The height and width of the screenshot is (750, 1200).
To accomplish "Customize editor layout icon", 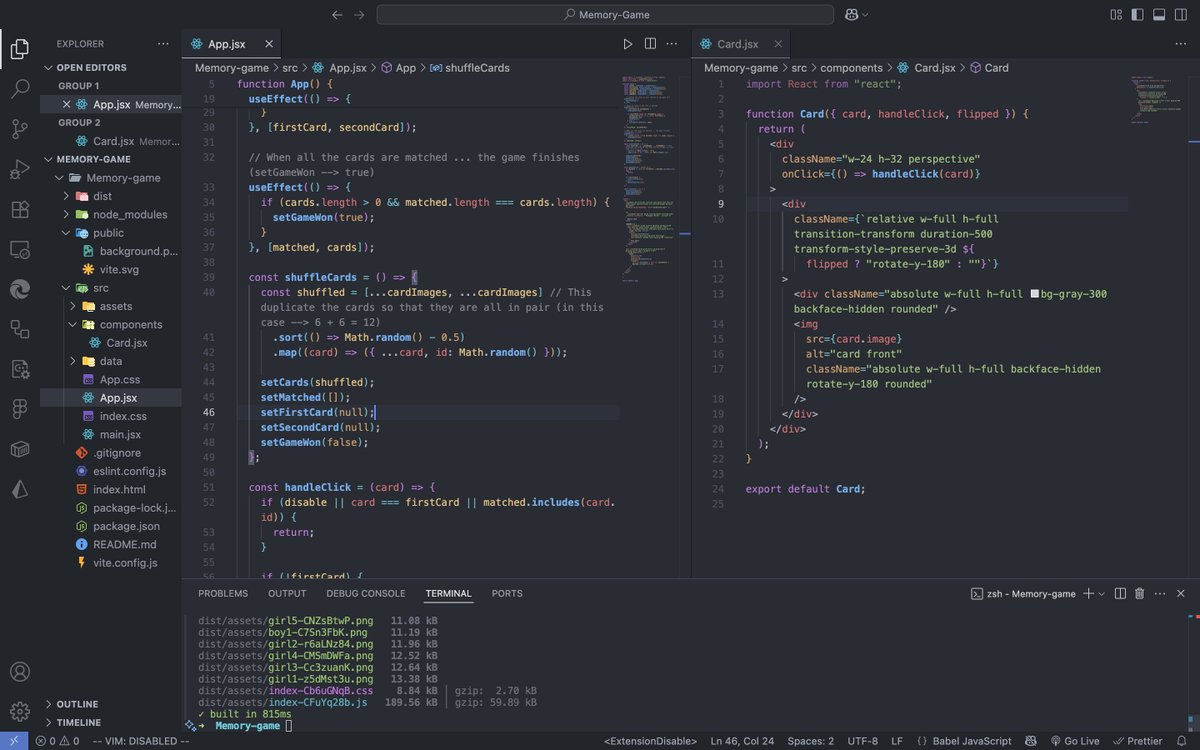I will click(x=1116, y=15).
